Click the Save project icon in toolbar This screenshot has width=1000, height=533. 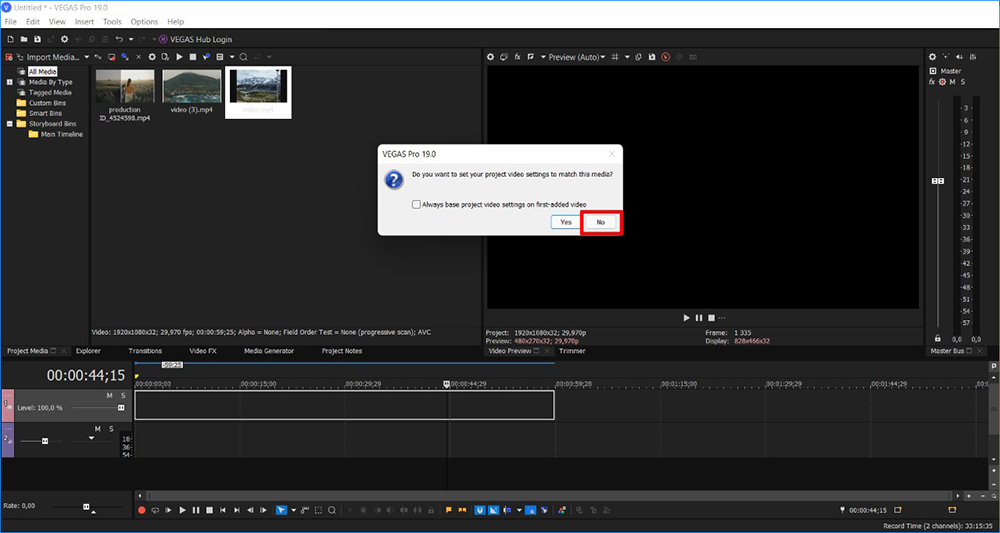(38, 39)
